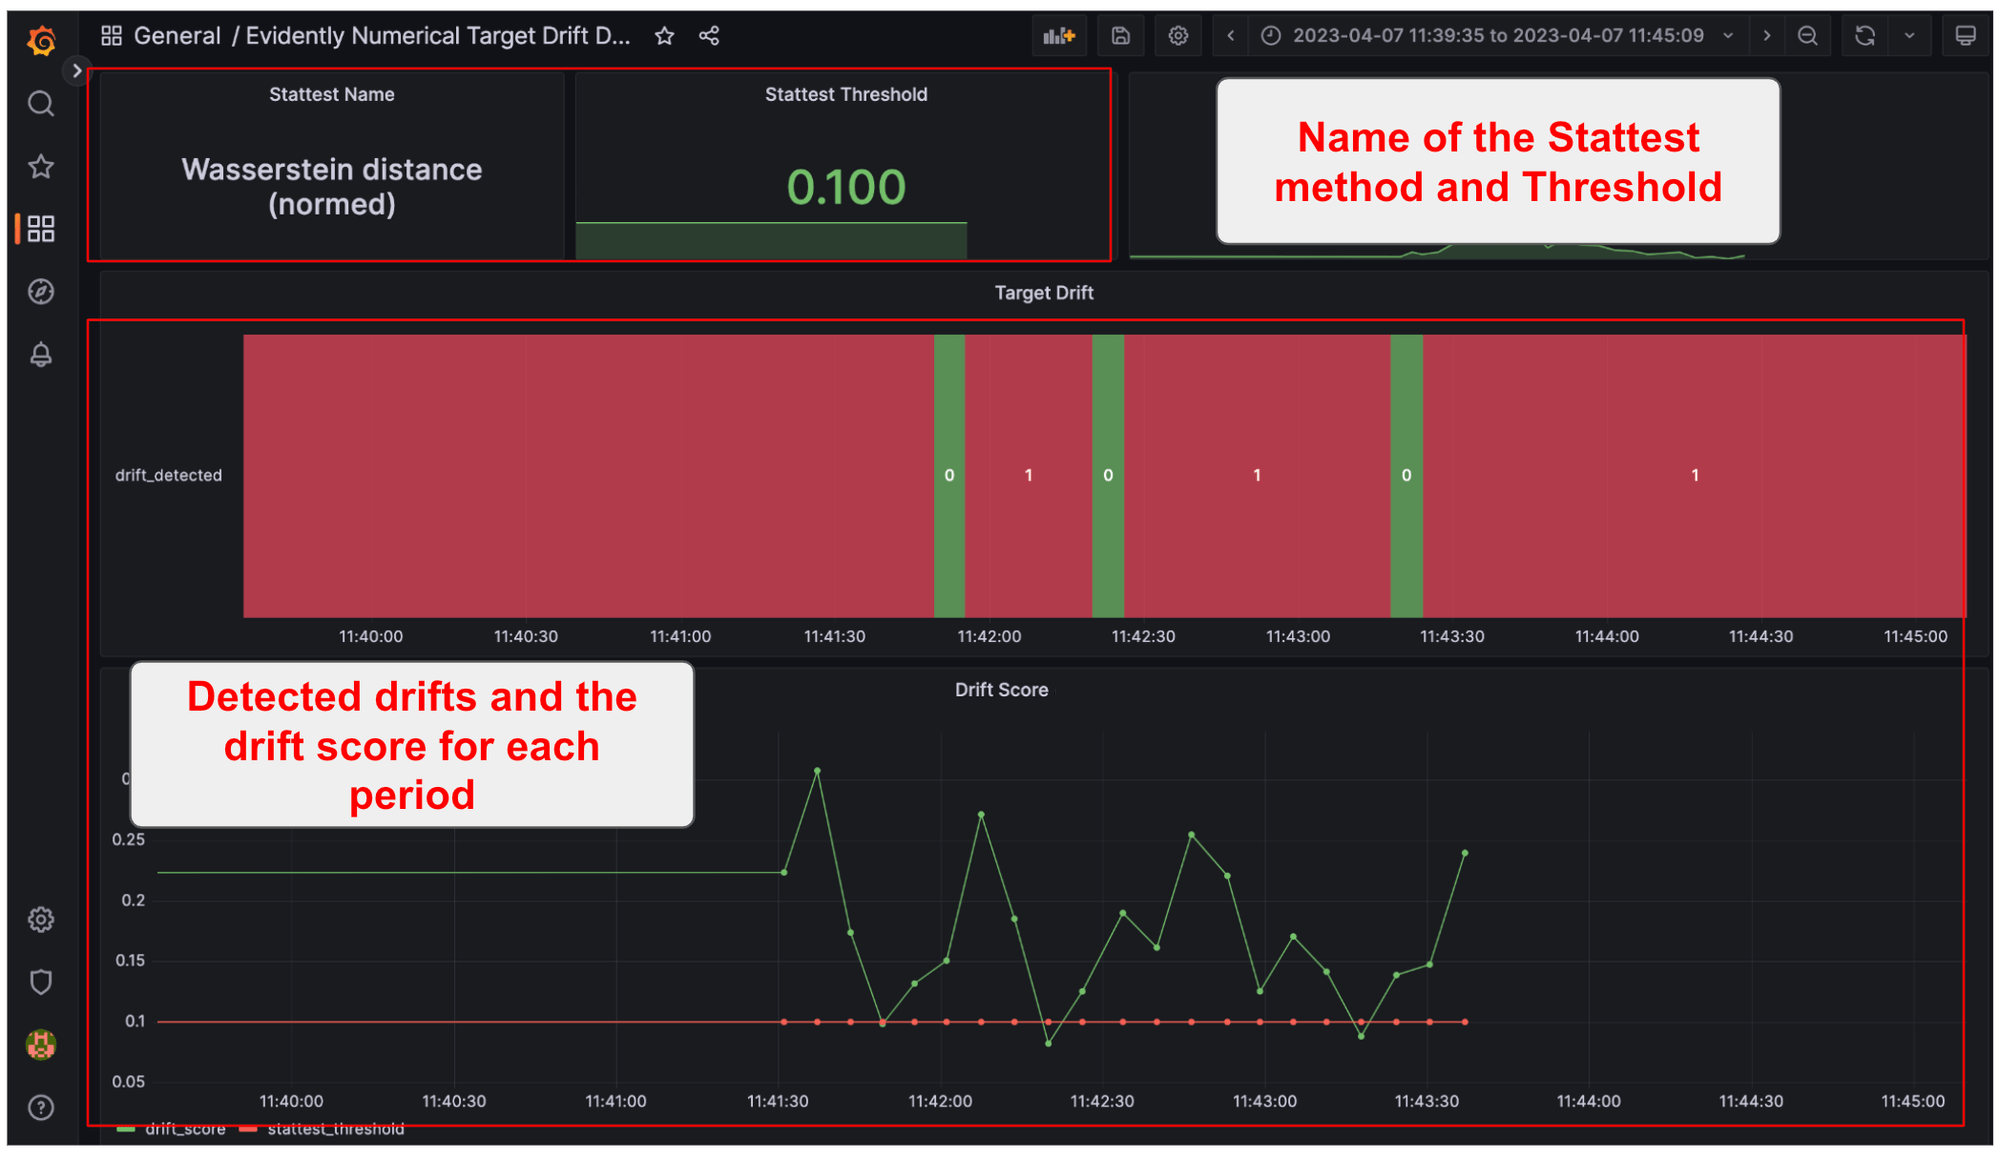This screenshot has width=2000, height=1156.
Task: Open dashboard settings gear
Action: (x=1178, y=35)
